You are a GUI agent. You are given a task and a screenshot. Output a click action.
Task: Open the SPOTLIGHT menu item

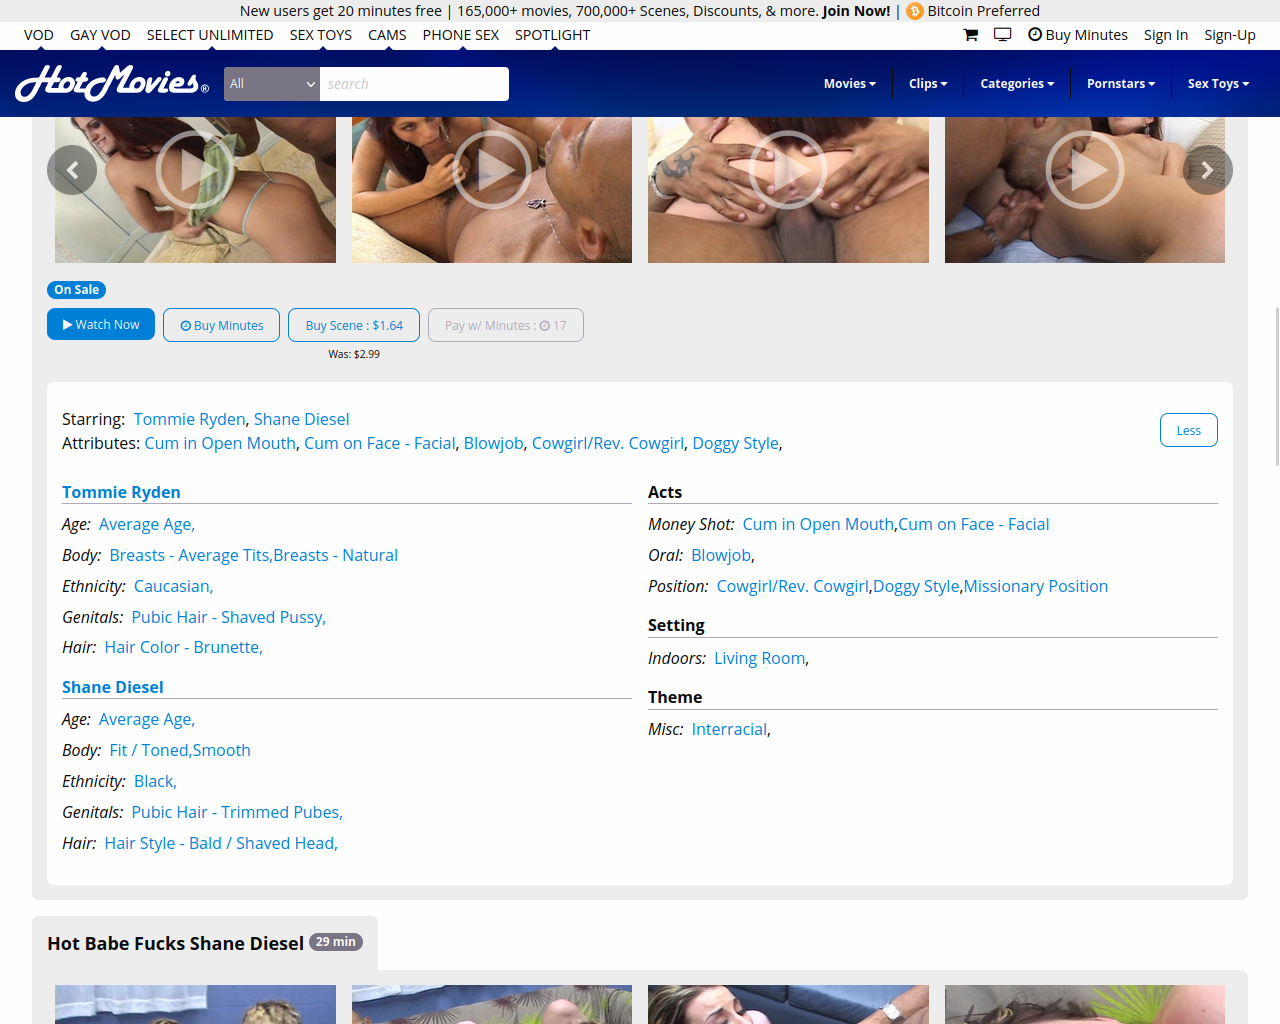[x=553, y=35]
